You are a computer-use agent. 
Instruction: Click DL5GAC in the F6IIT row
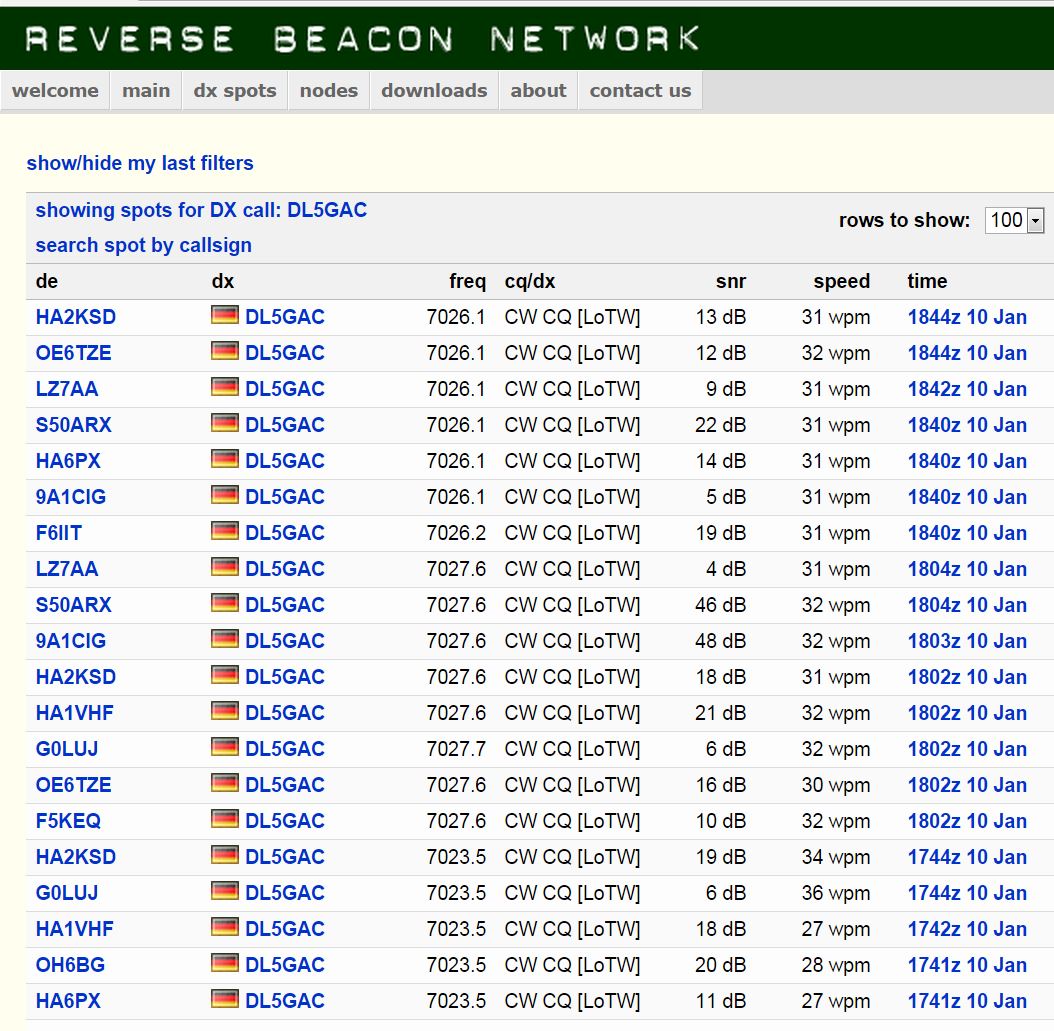coord(284,534)
